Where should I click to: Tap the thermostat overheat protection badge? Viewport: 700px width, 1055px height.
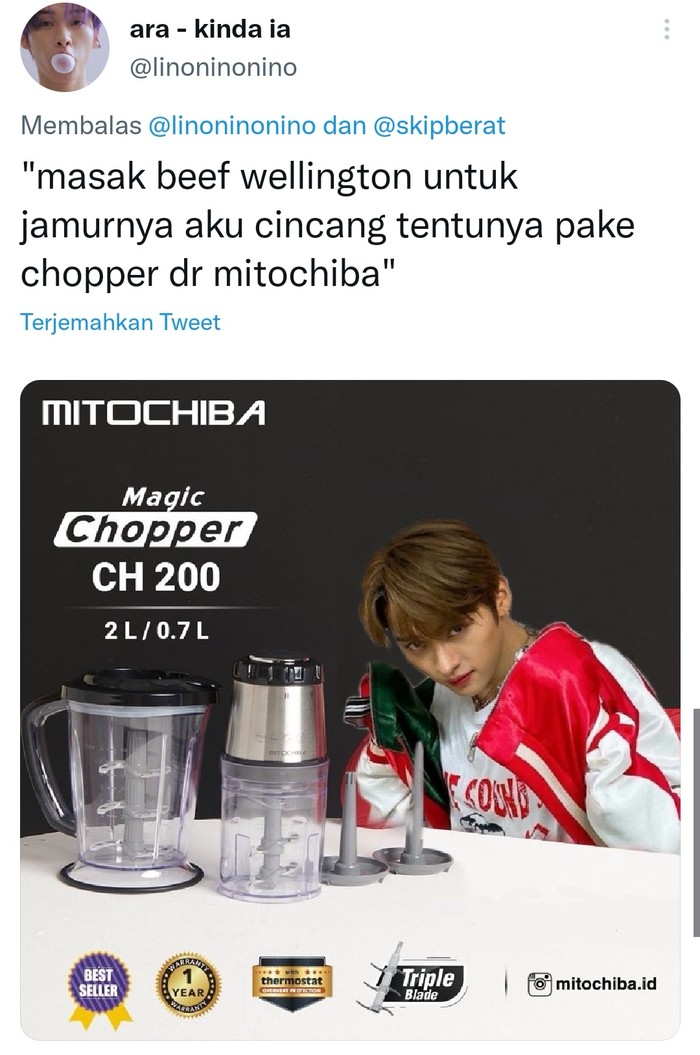pyautogui.click(x=292, y=983)
